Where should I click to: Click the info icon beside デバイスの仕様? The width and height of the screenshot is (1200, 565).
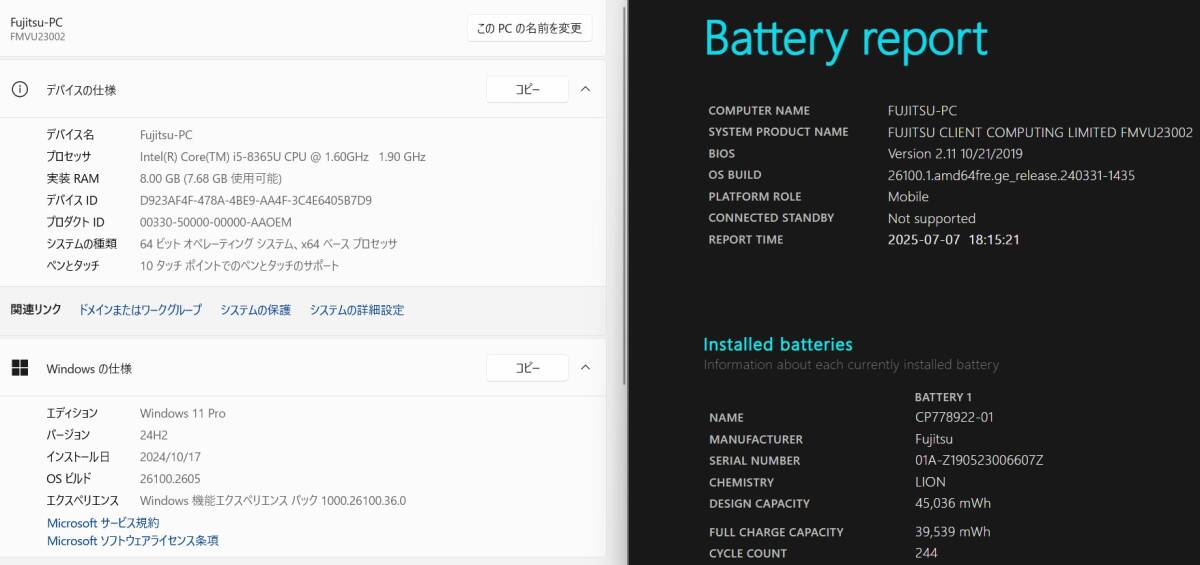click(20, 89)
